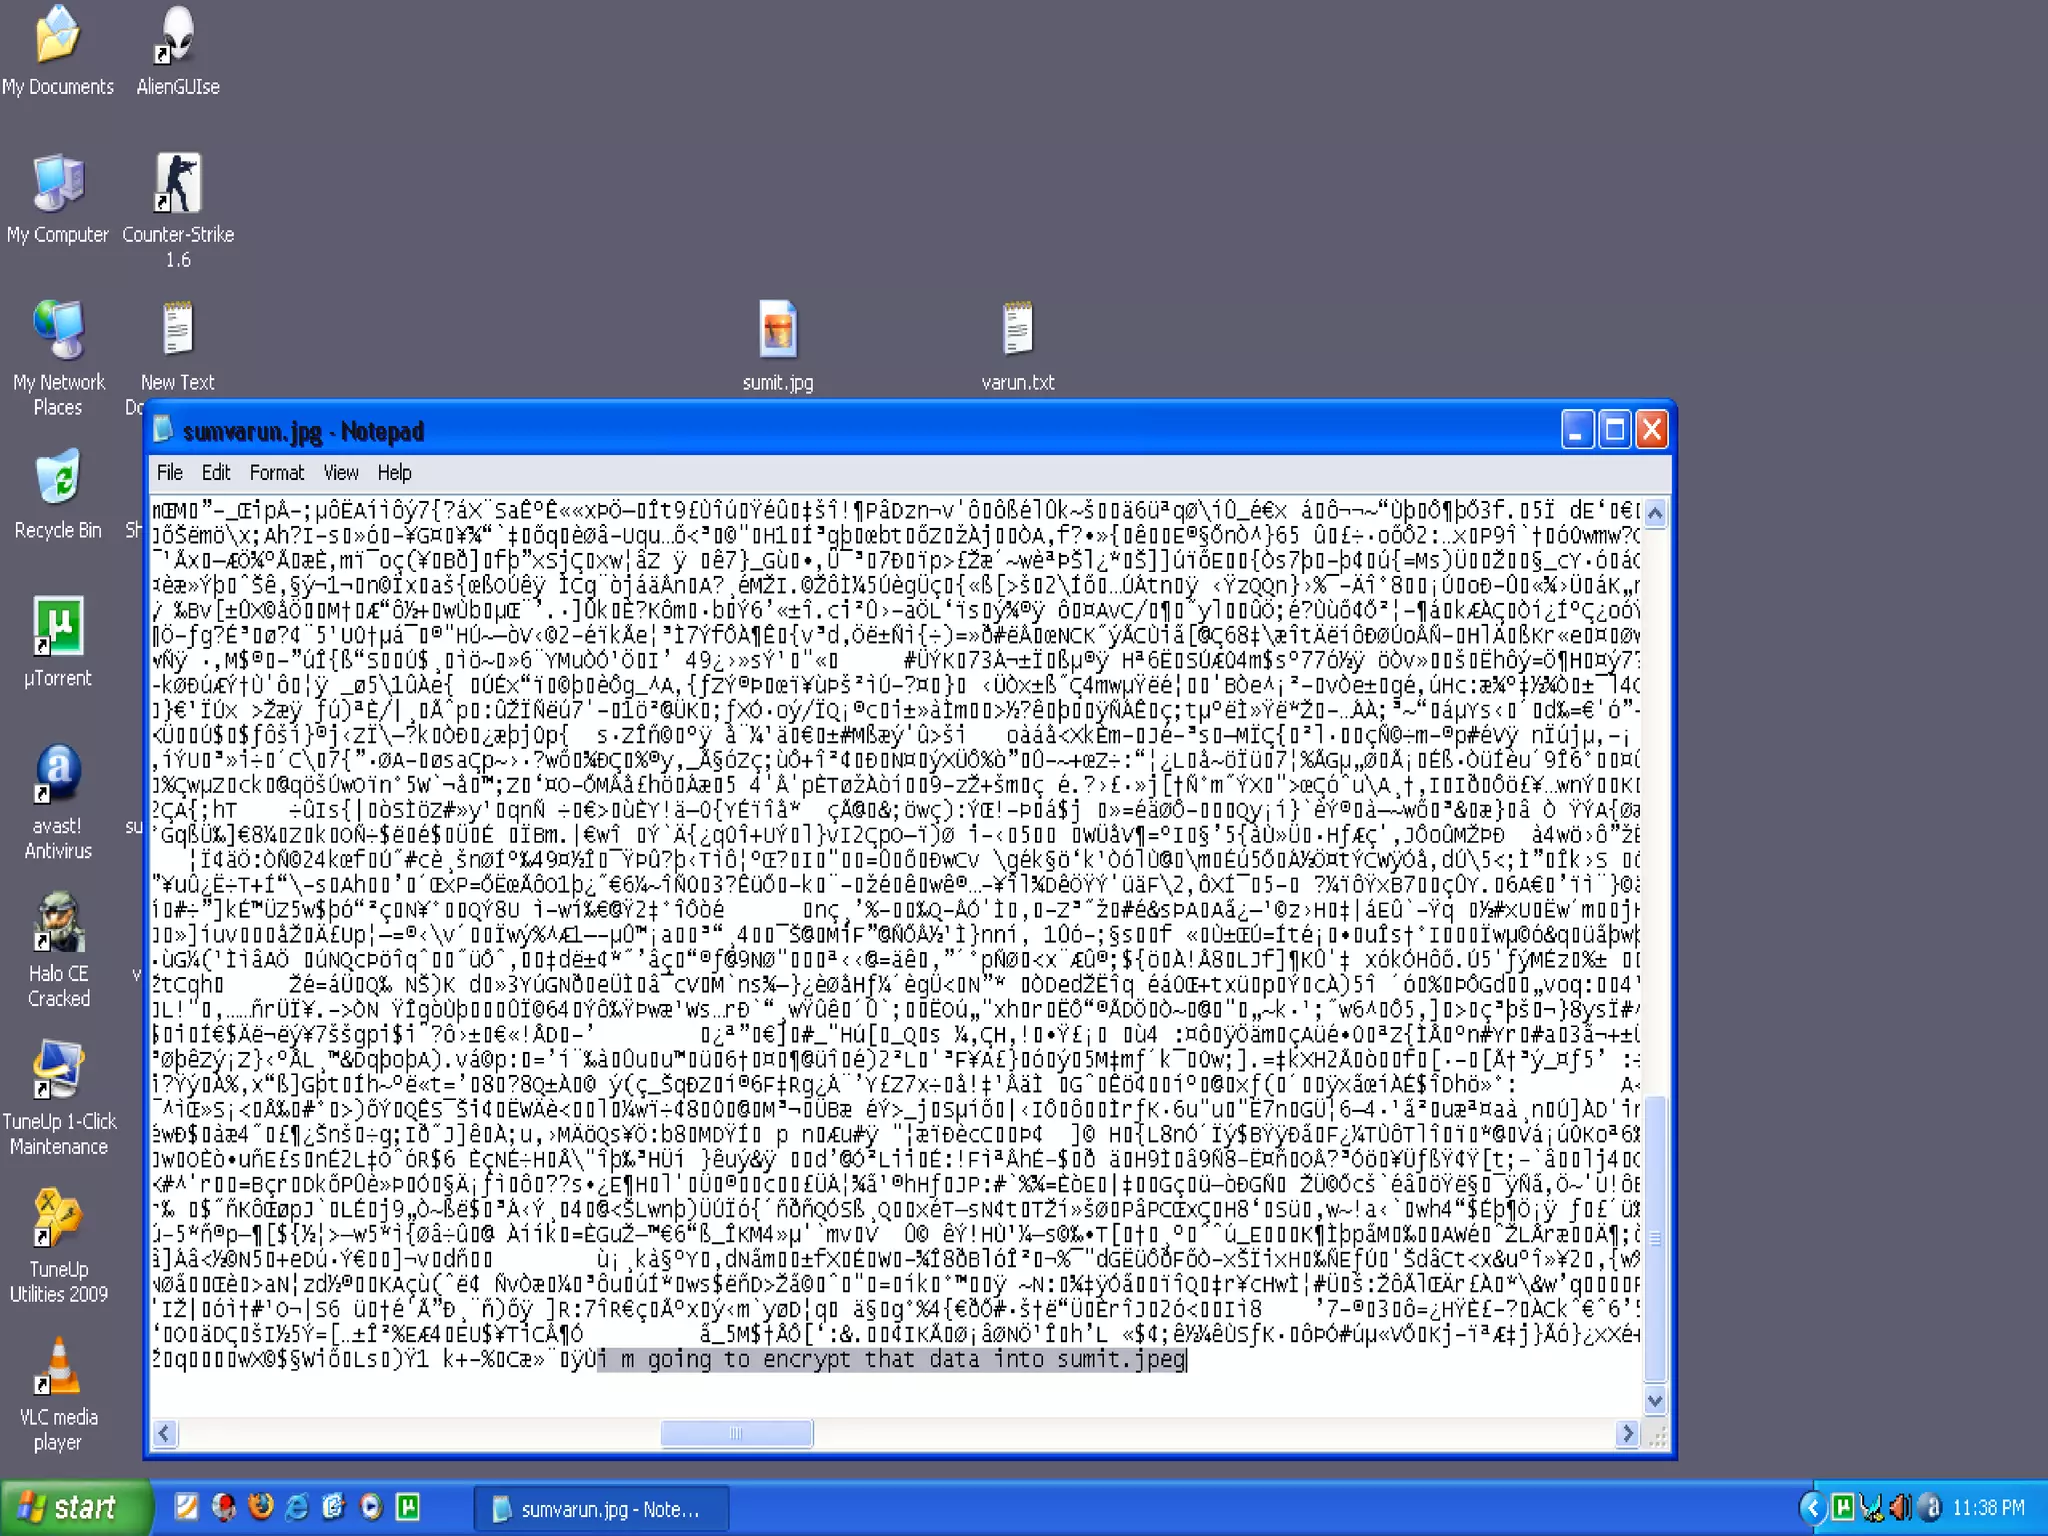Click the horizontal scrollbar thumb
2048x1536 pixels.
coord(736,1433)
